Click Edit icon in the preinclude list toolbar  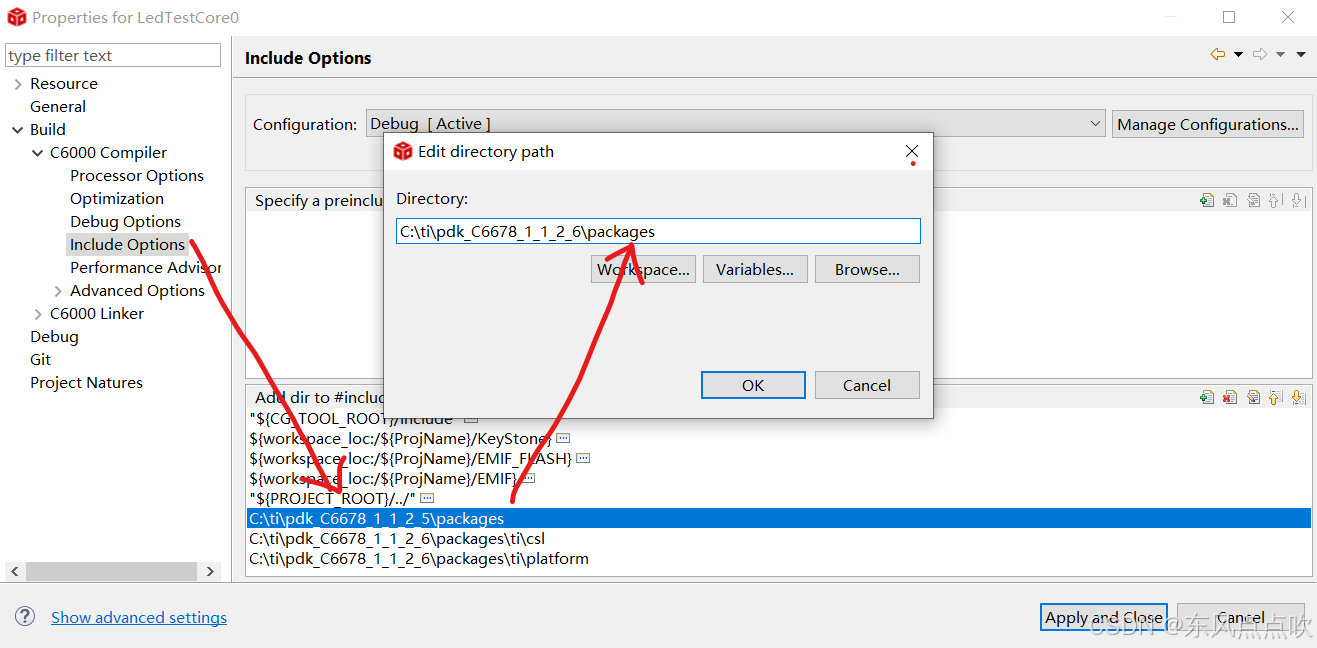[x=1253, y=200]
